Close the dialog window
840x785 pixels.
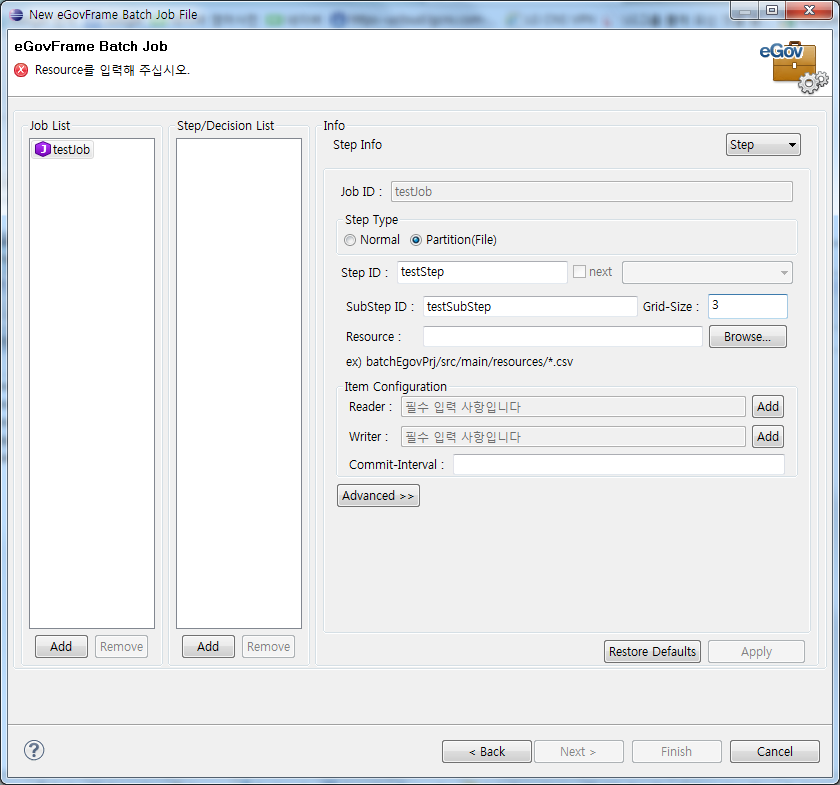[x=809, y=10]
